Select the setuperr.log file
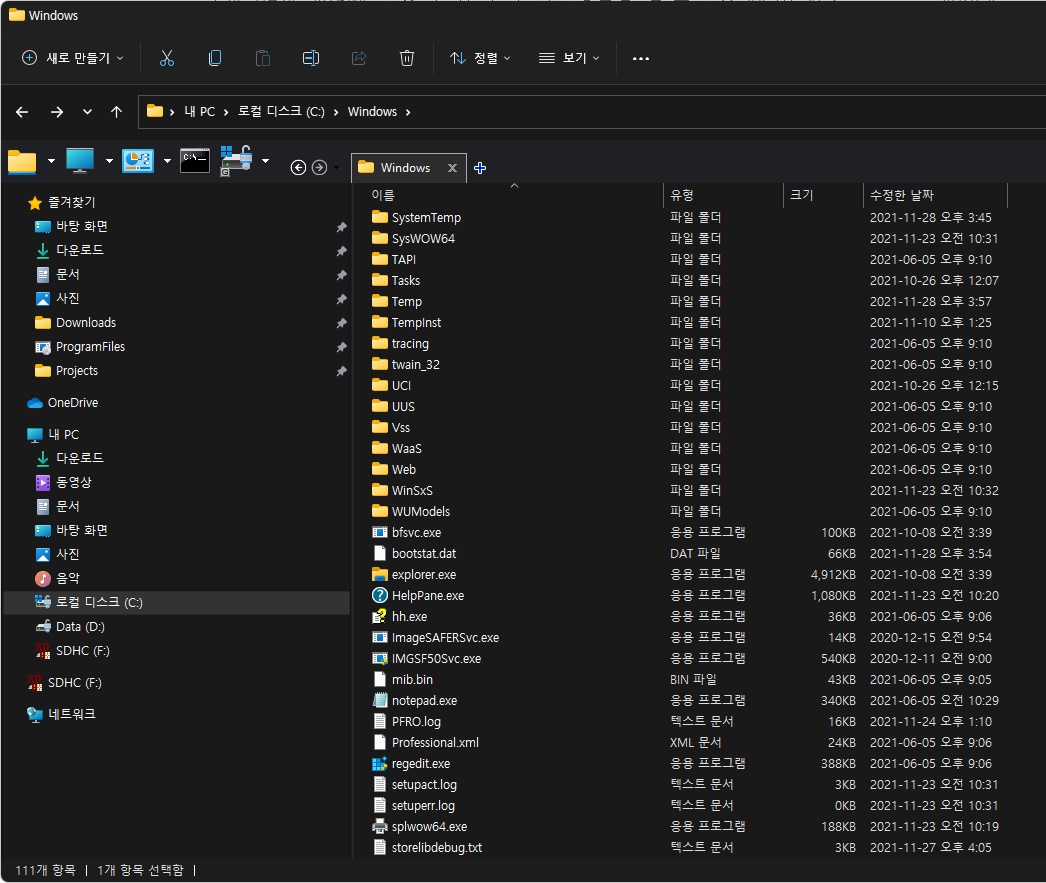The height and width of the screenshot is (883, 1046). (x=423, y=806)
